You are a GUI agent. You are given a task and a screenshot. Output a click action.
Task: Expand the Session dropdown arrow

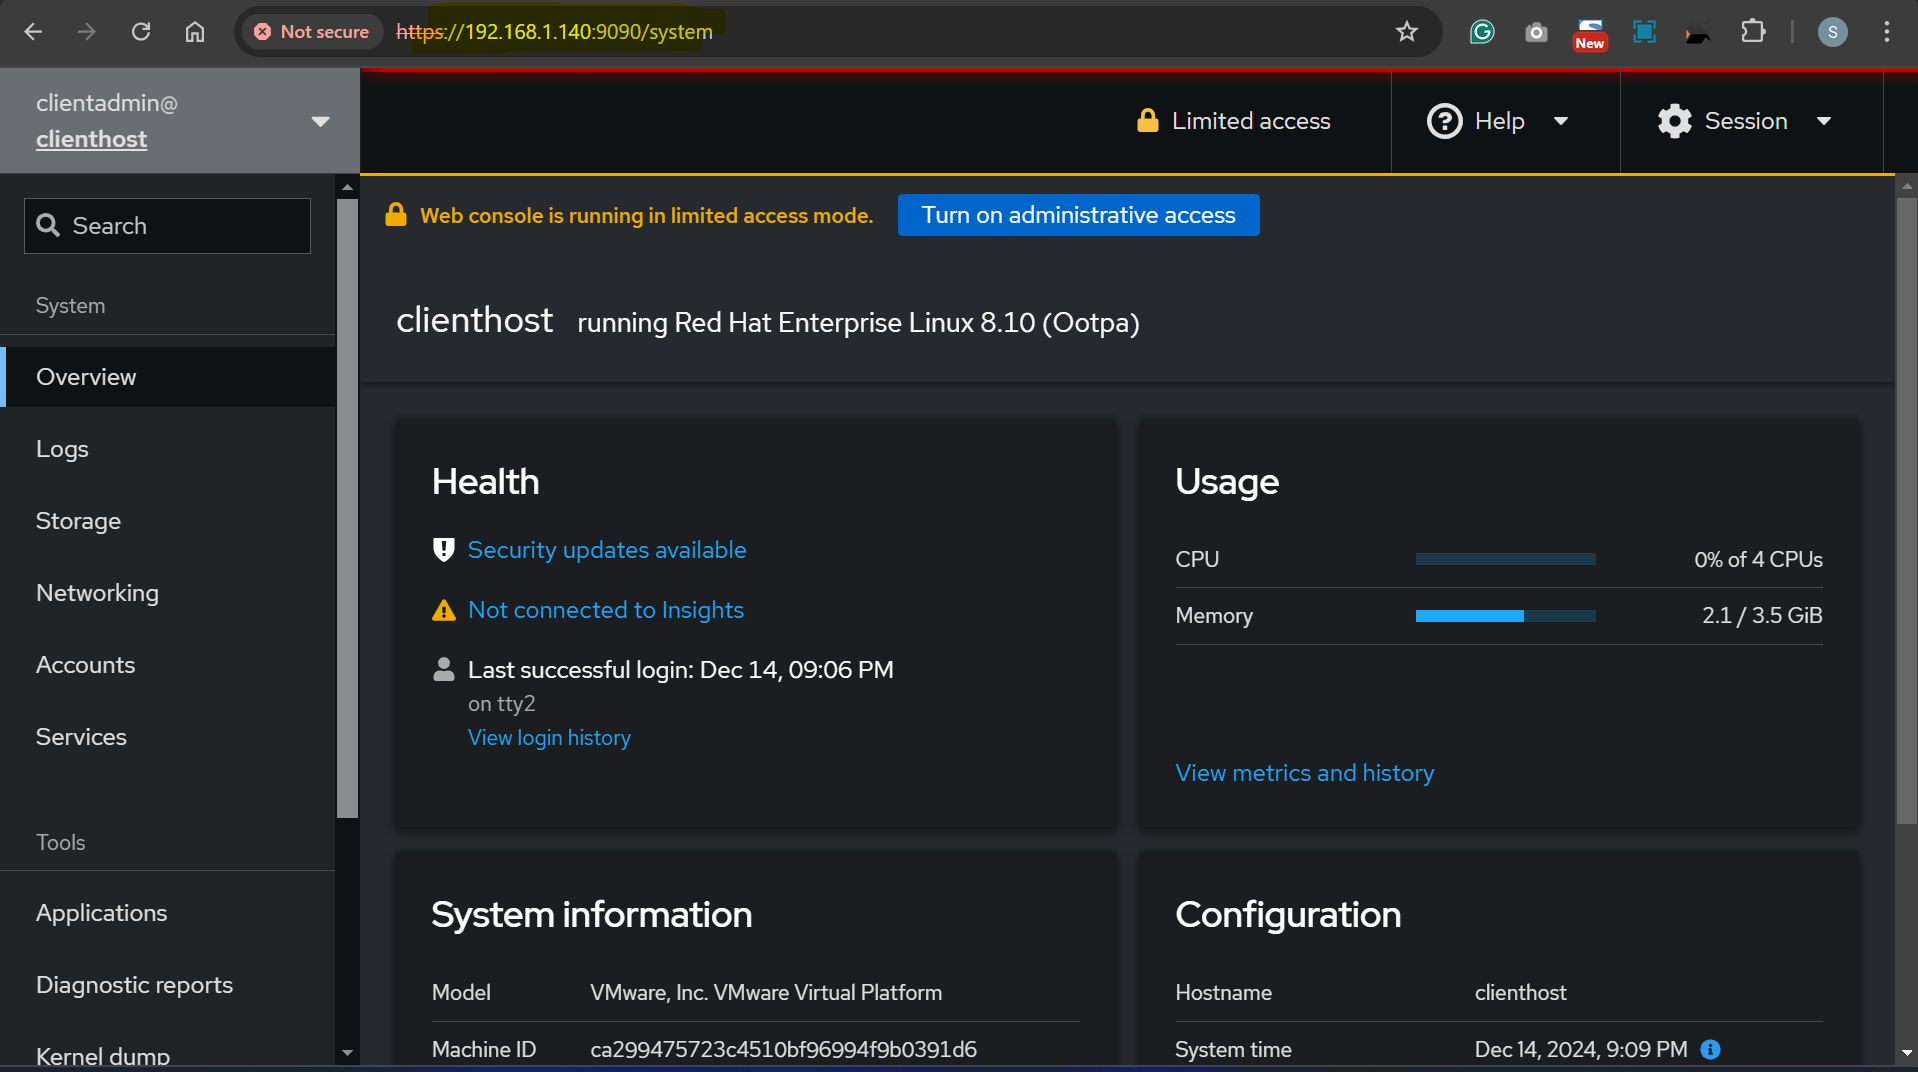(1823, 121)
